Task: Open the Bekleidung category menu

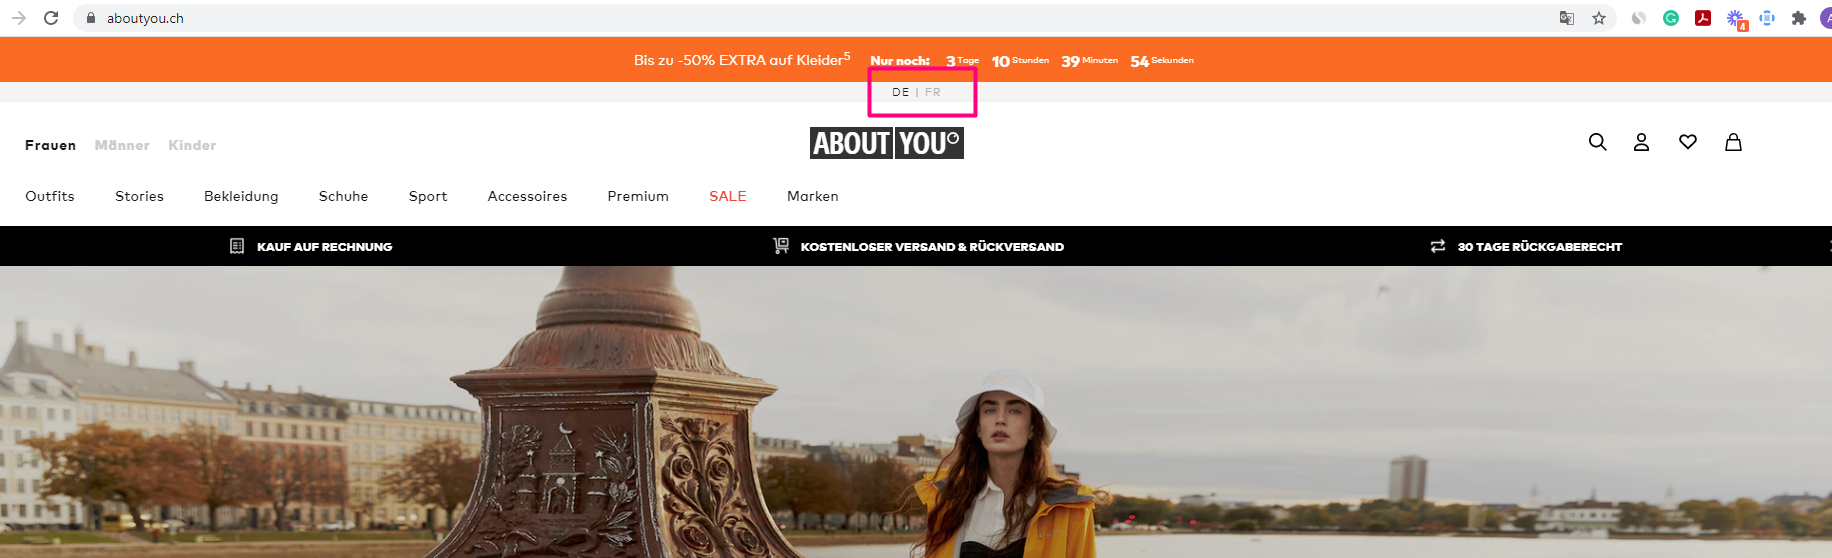Action: [241, 196]
